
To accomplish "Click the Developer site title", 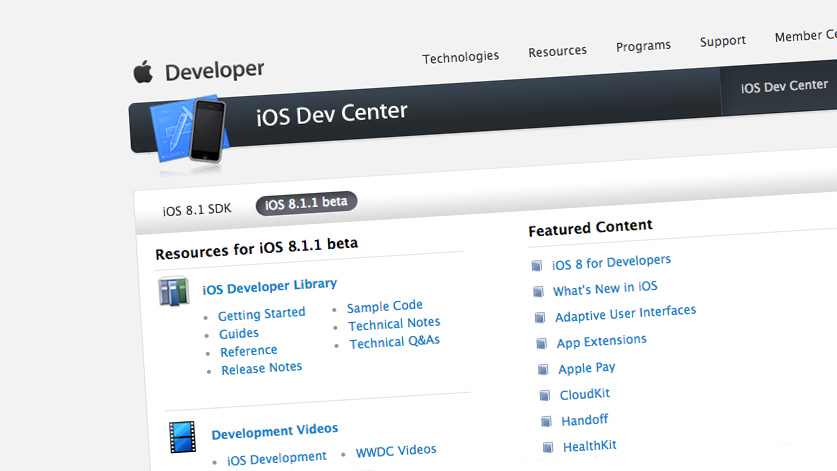I will click(x=215, y=70).
